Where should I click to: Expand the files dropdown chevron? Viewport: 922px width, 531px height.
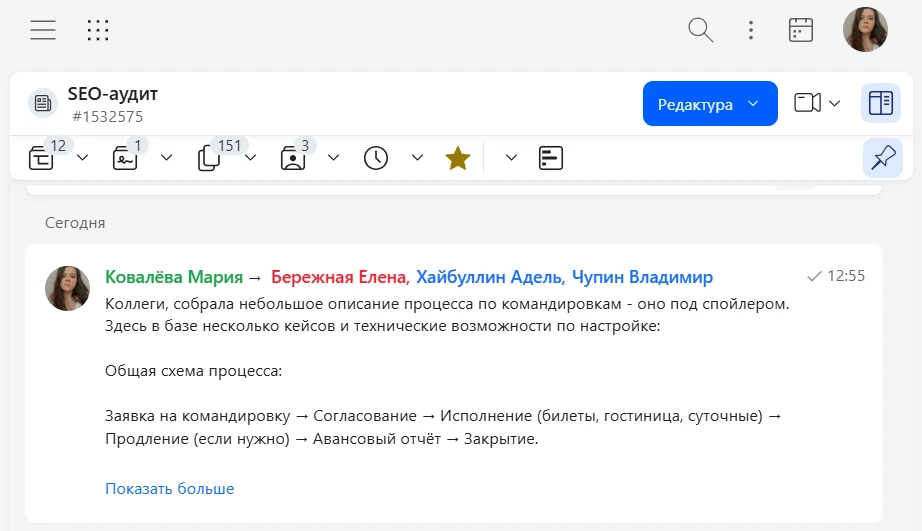point(250,158)
